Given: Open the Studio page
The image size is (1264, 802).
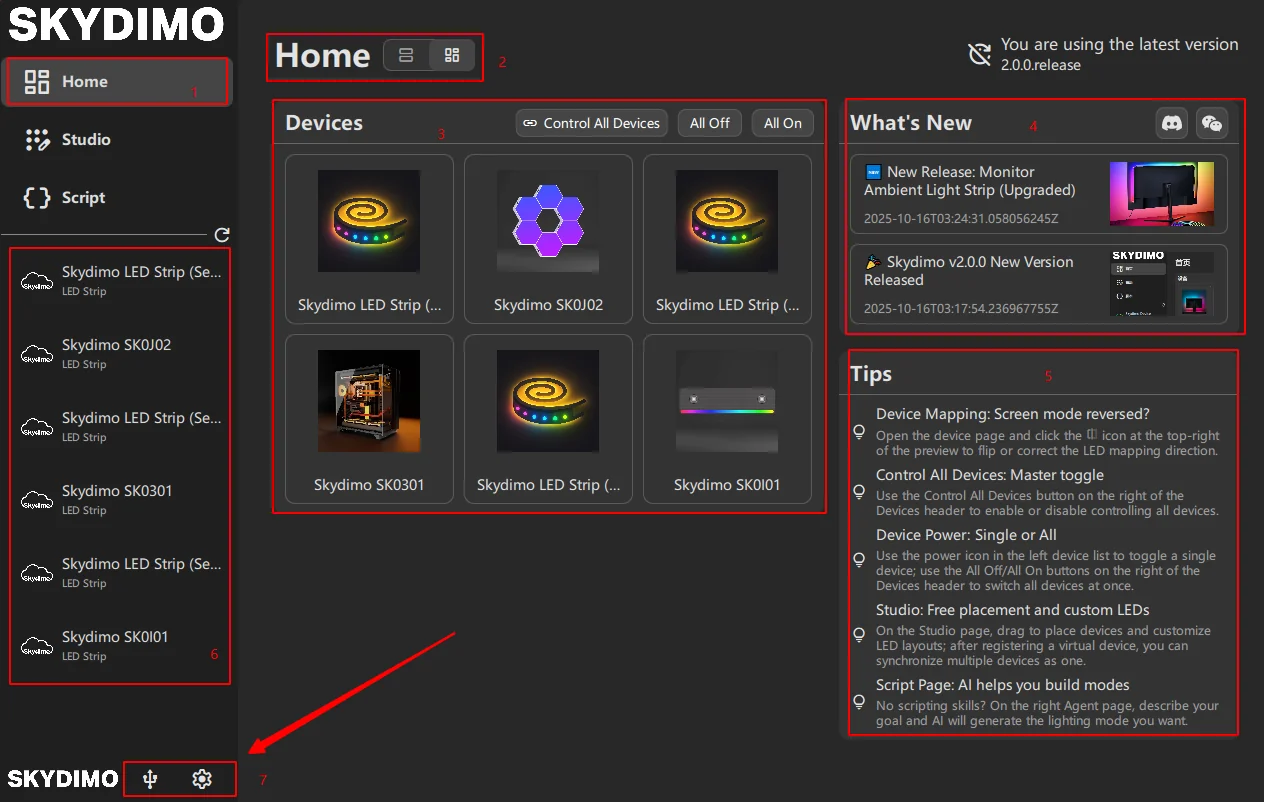Looking at the screenshot, I should 85,140.
